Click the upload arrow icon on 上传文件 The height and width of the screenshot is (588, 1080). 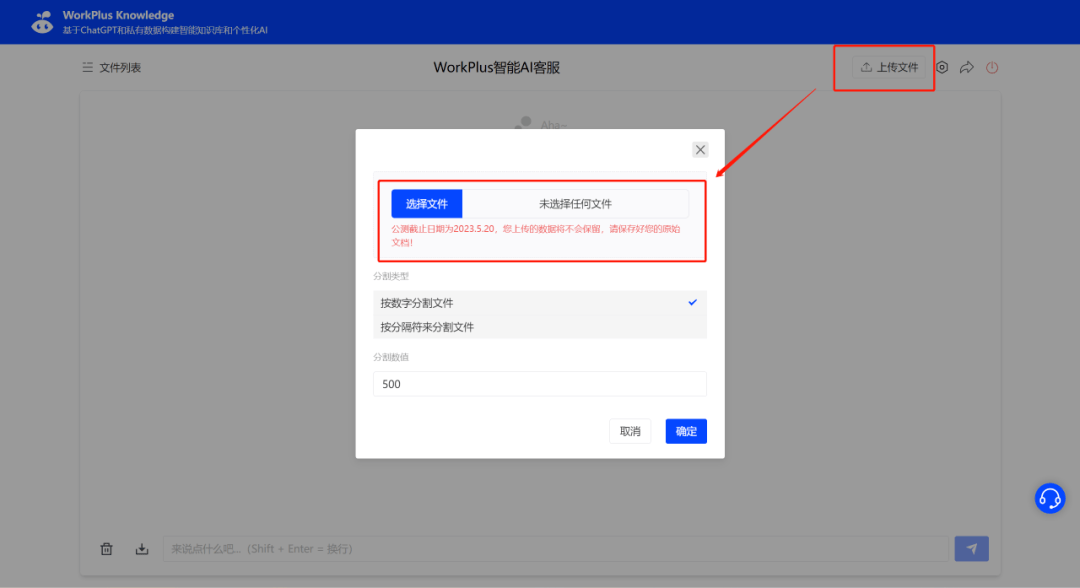864,67
